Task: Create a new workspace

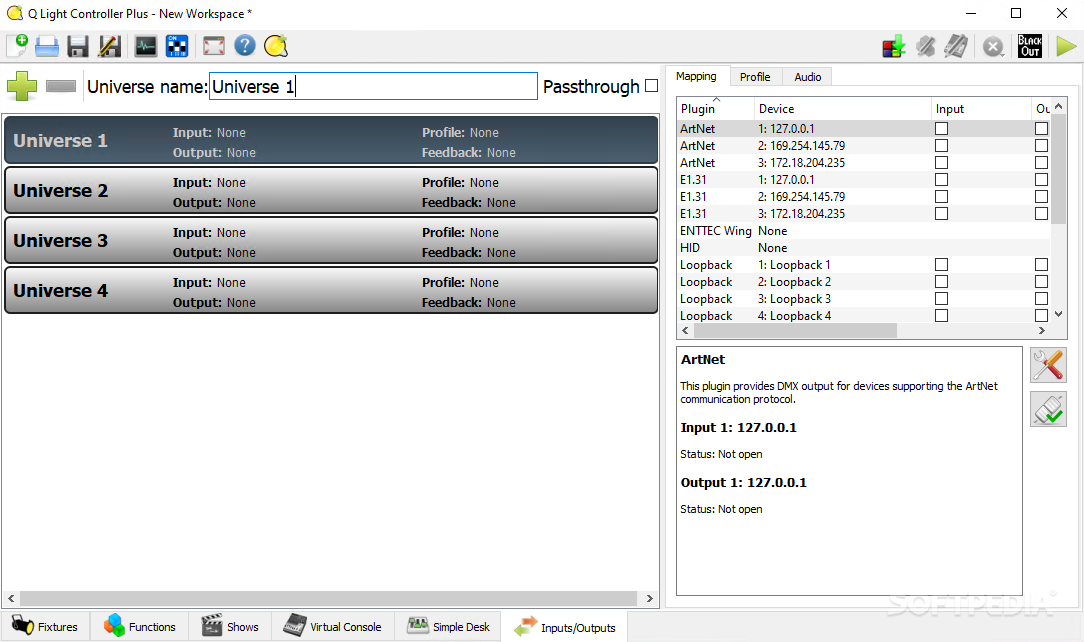Action: coord(17,46)
